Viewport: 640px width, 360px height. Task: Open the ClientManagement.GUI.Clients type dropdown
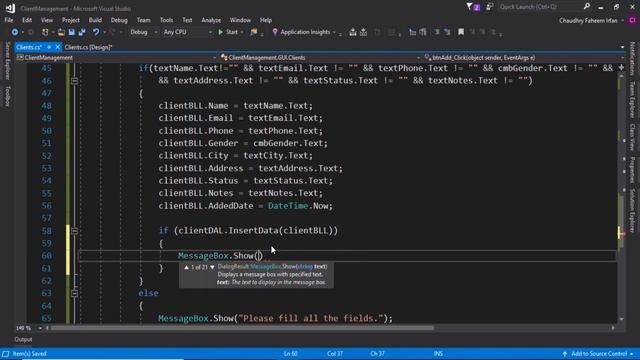coord(320,58)
